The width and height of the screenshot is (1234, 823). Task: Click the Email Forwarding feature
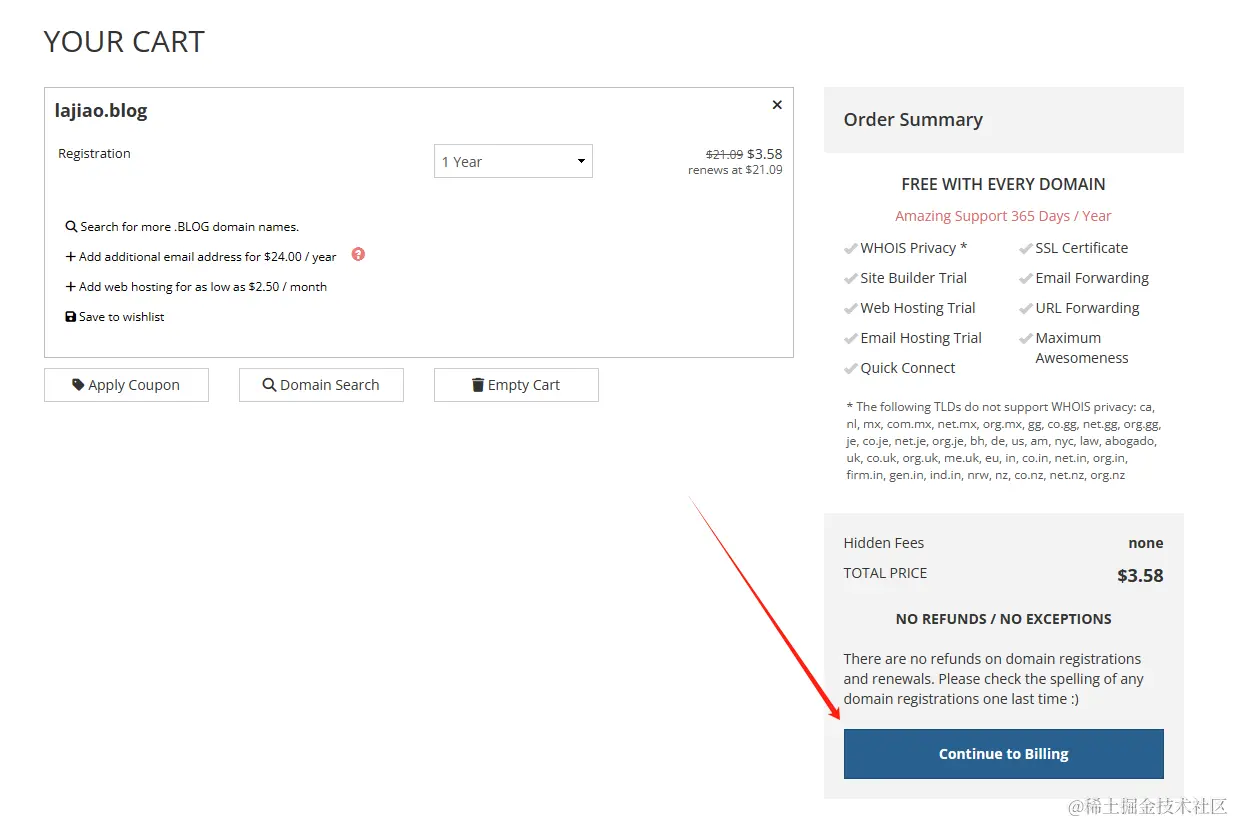(1092, 278)
